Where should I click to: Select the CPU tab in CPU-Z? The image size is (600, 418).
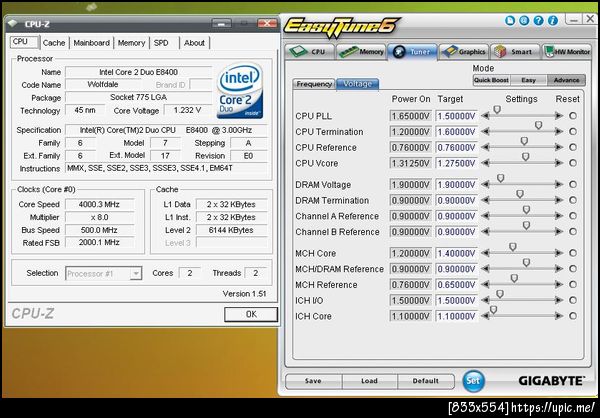pos(24,42)
